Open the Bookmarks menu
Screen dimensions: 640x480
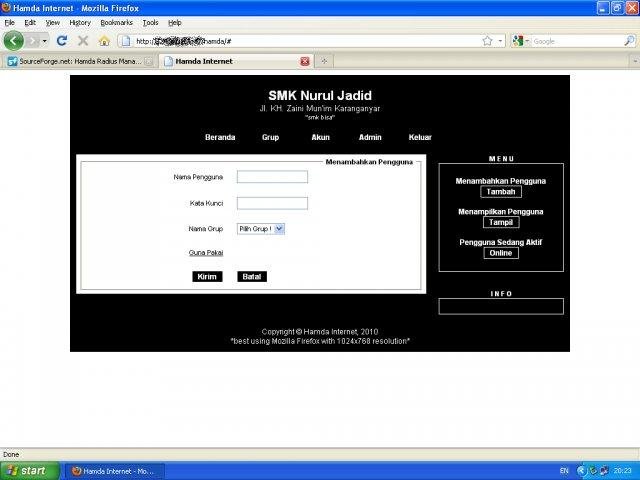[x=117, y=22]
